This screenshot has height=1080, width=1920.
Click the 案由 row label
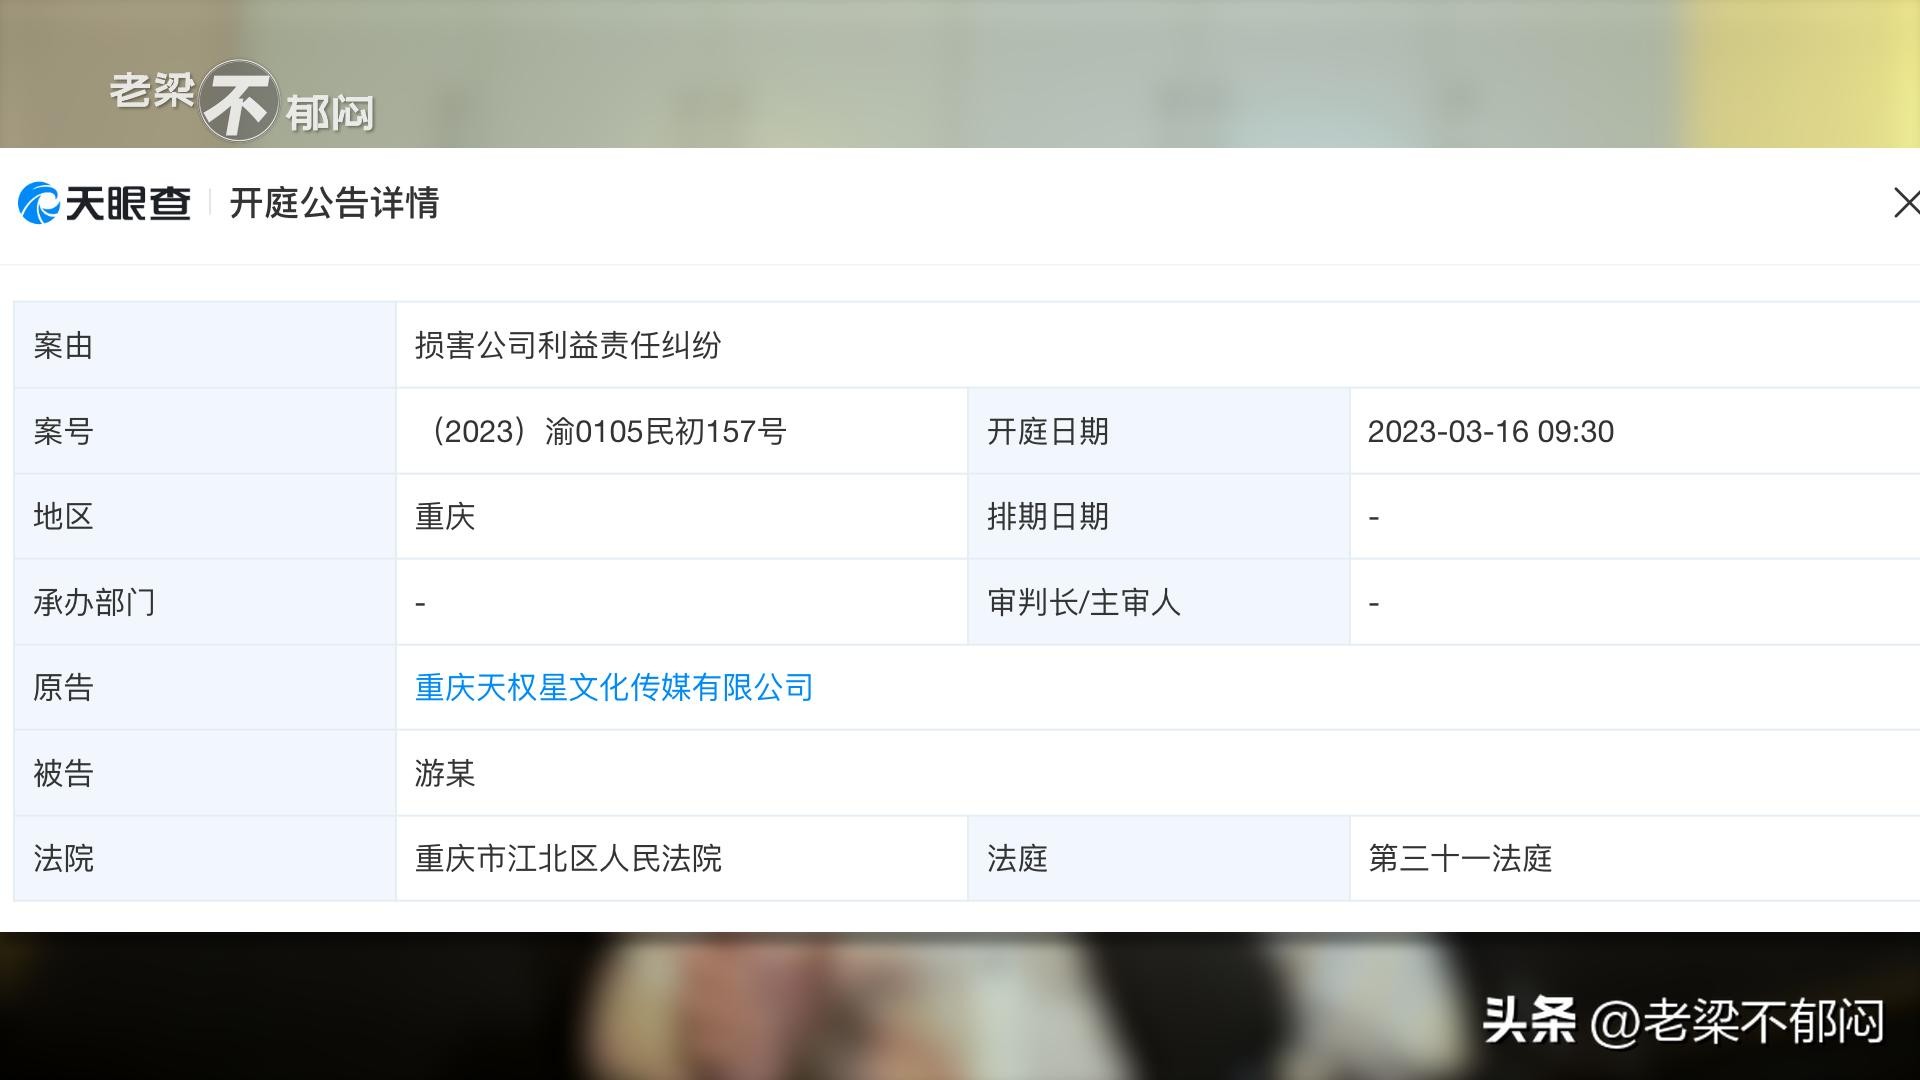tap(63, 346)
